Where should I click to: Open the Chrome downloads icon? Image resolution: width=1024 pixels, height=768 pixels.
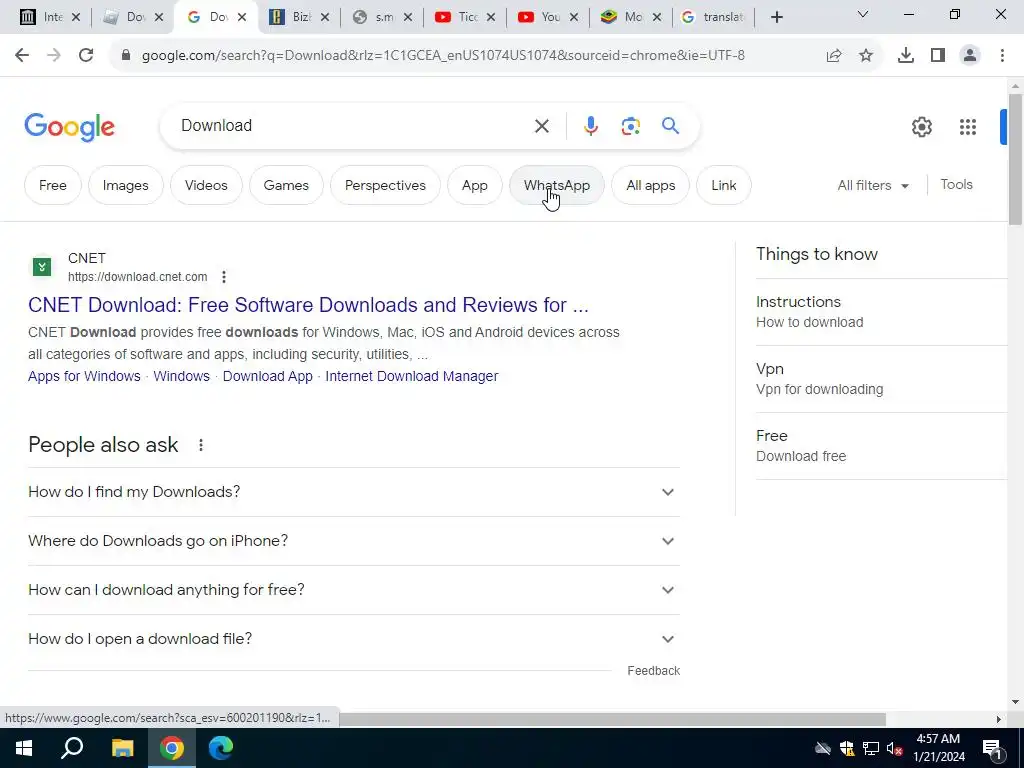click(x=906, y=56)
